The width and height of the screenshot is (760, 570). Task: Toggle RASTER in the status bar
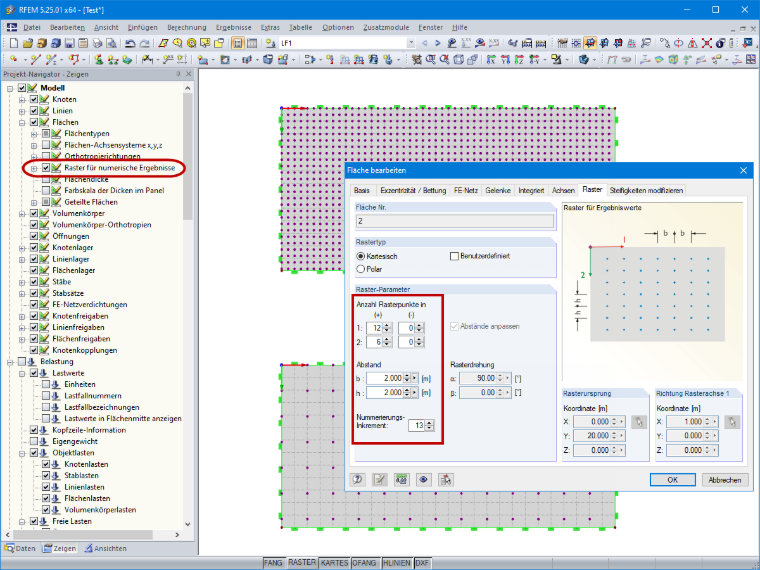(x=301, y=563)
